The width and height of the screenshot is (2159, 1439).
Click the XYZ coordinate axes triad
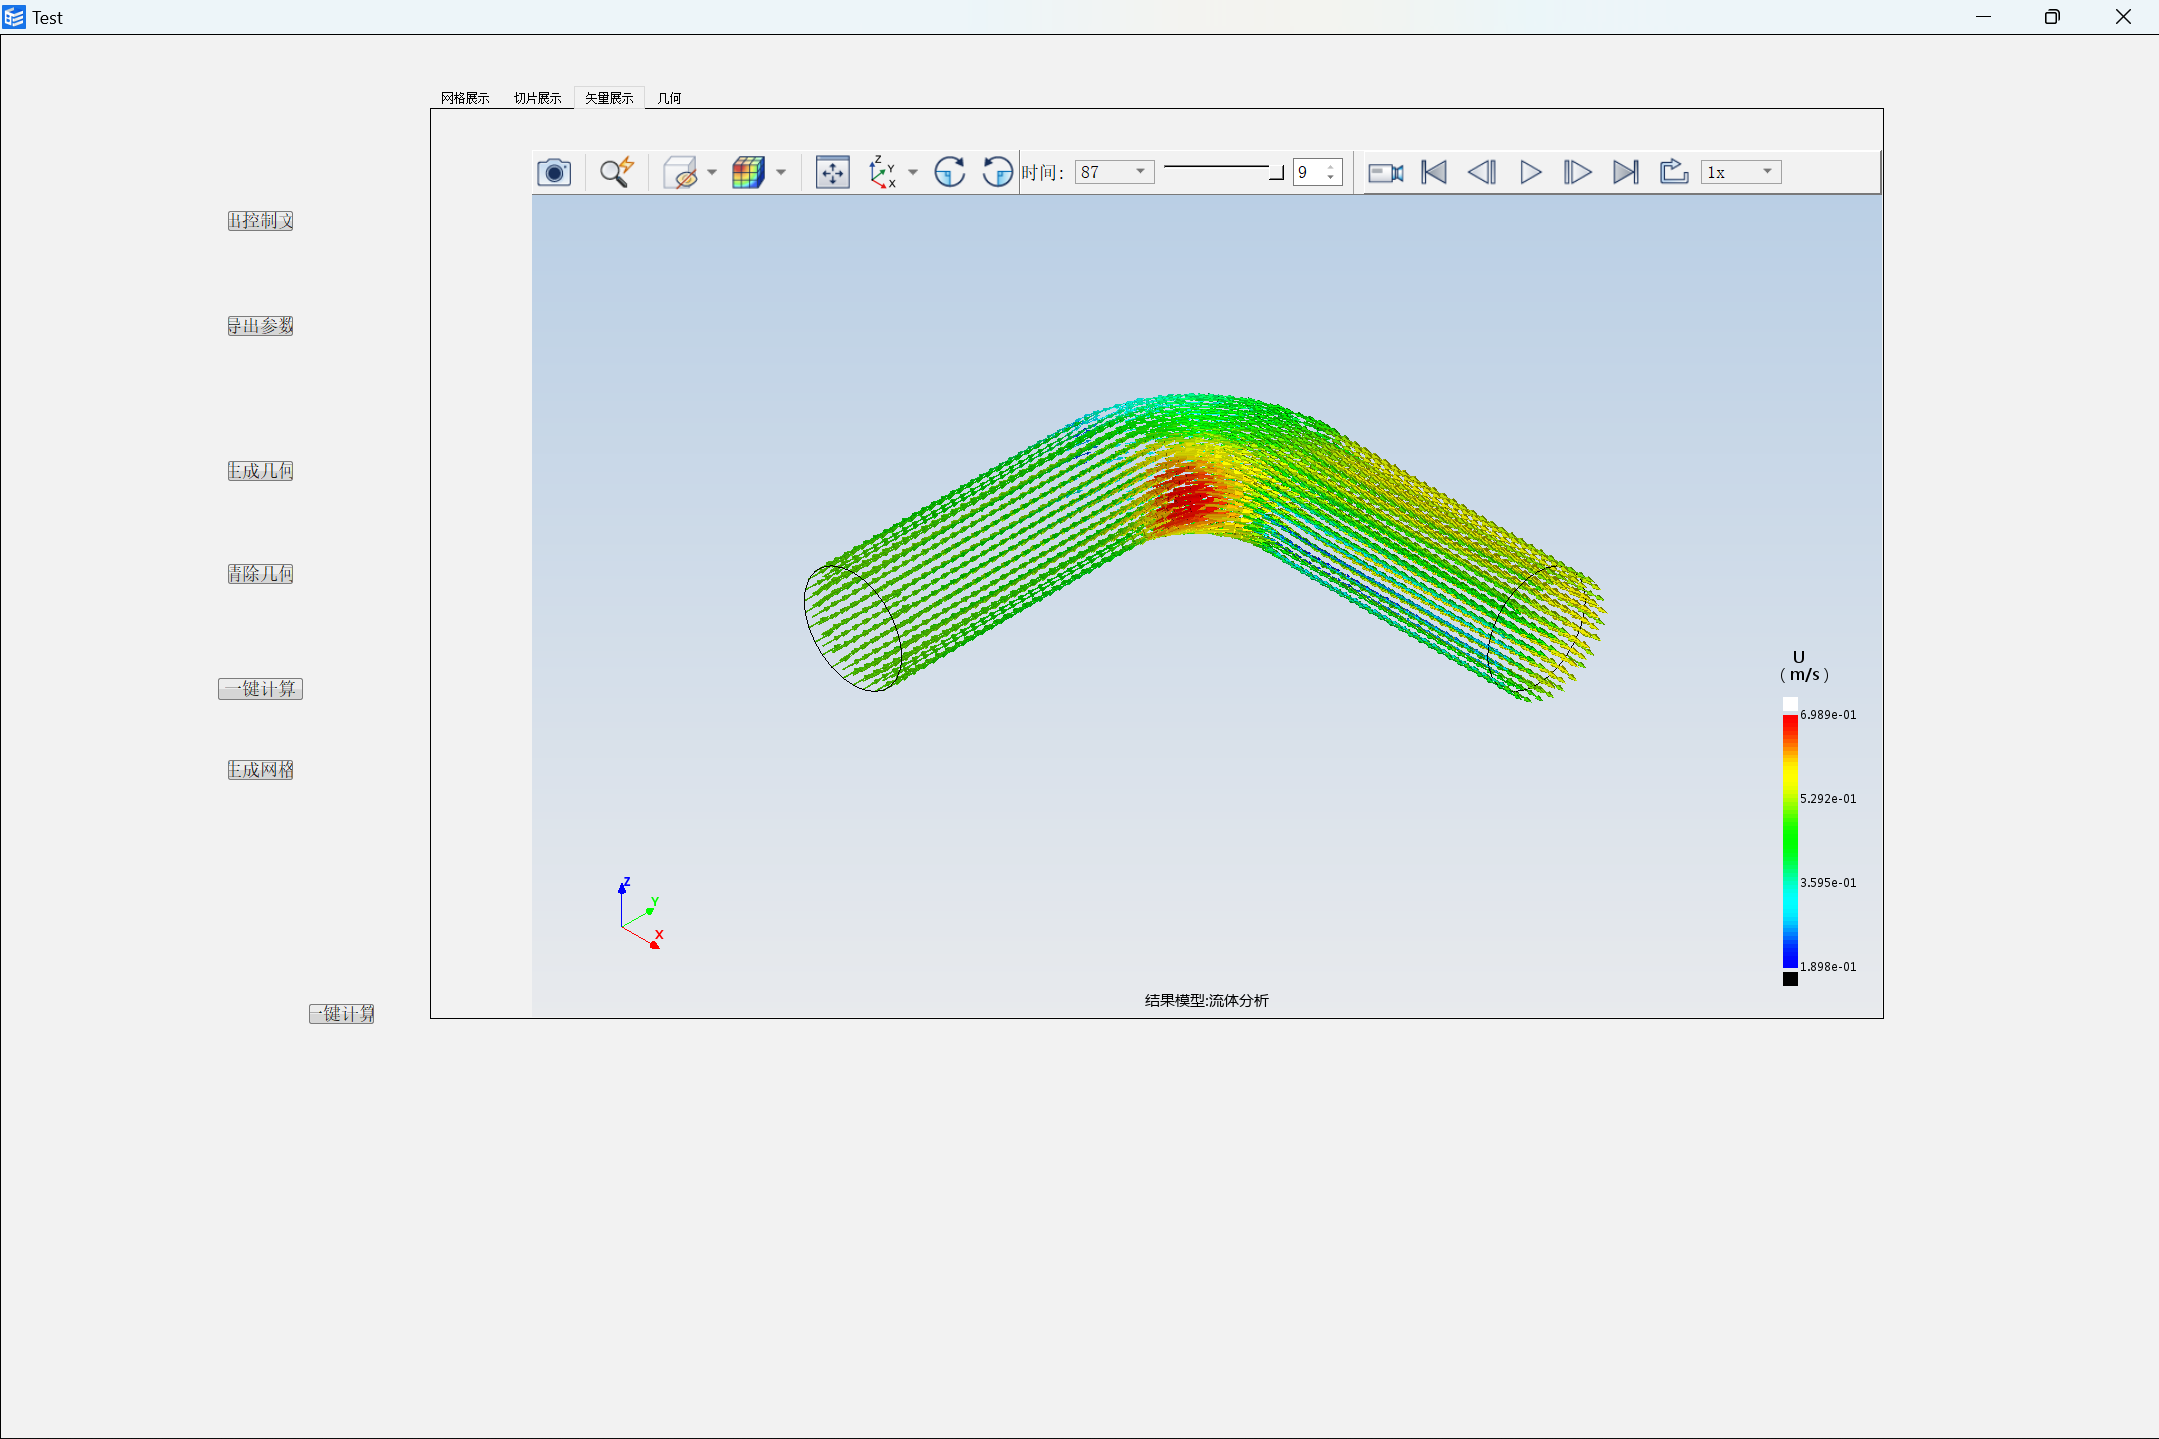(x=640, y=914)
